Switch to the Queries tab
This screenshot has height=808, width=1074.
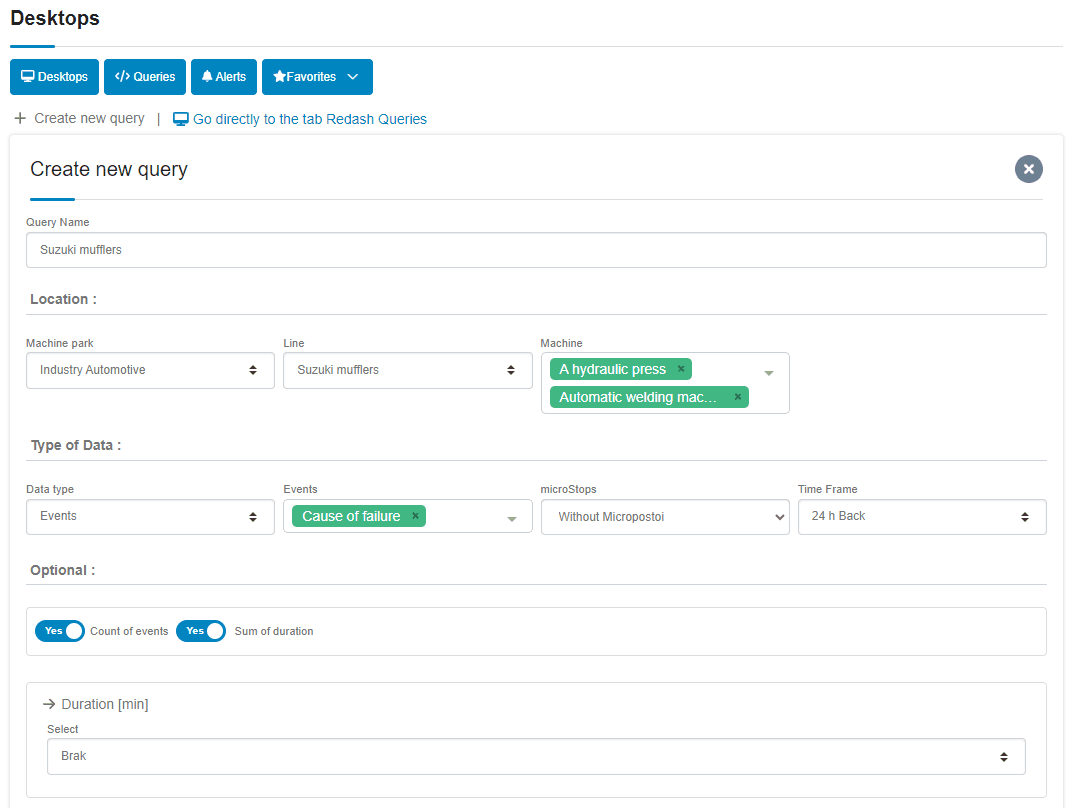(x=145, y=77)
